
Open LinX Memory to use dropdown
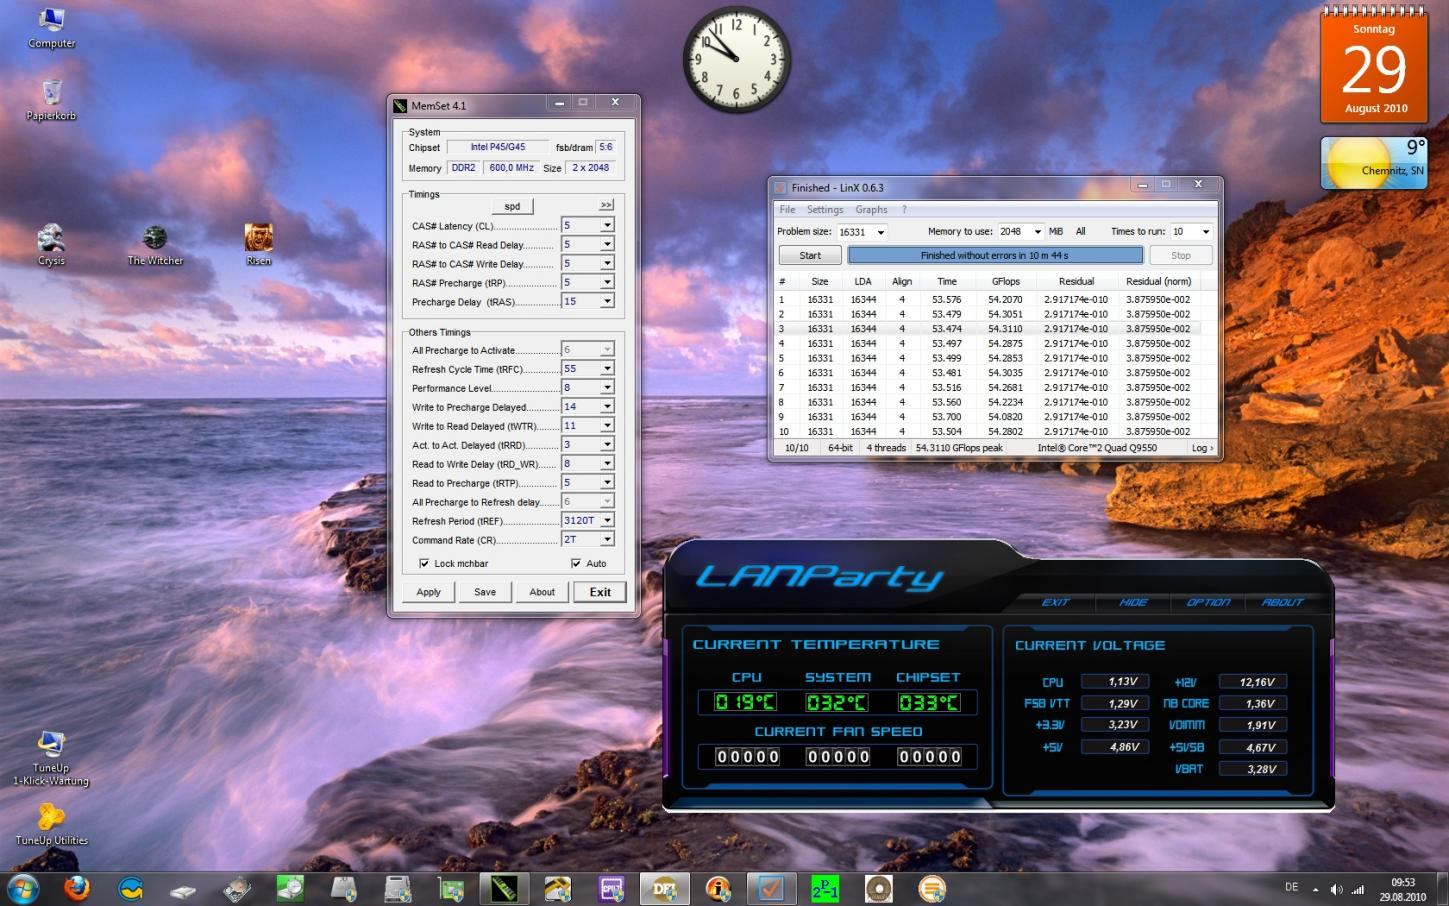pos(1037,232)
